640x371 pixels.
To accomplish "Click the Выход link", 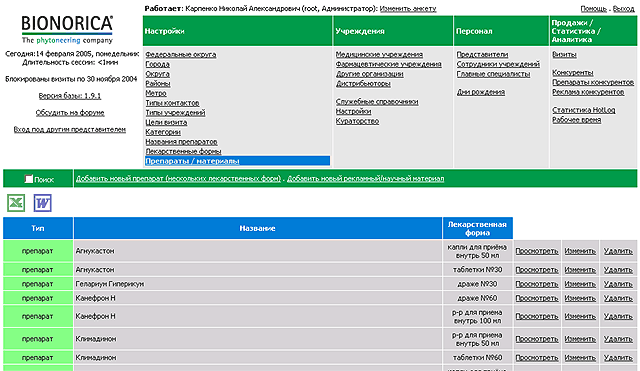I will click(x=623, y=9).
